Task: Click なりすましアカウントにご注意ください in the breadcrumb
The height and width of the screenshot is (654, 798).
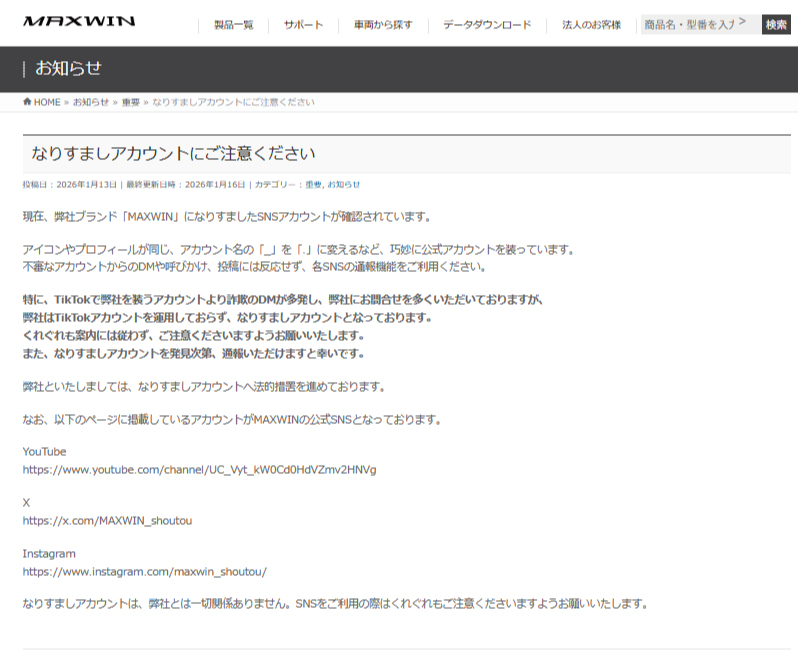Action: point(234,102)
